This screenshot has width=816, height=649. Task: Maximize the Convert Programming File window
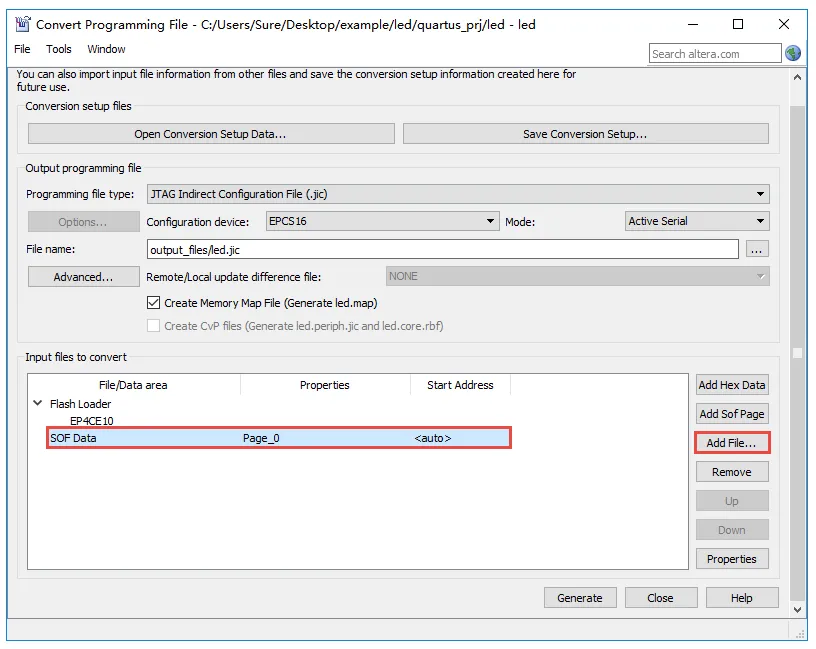pyautogui.click(x=738, y=24)
